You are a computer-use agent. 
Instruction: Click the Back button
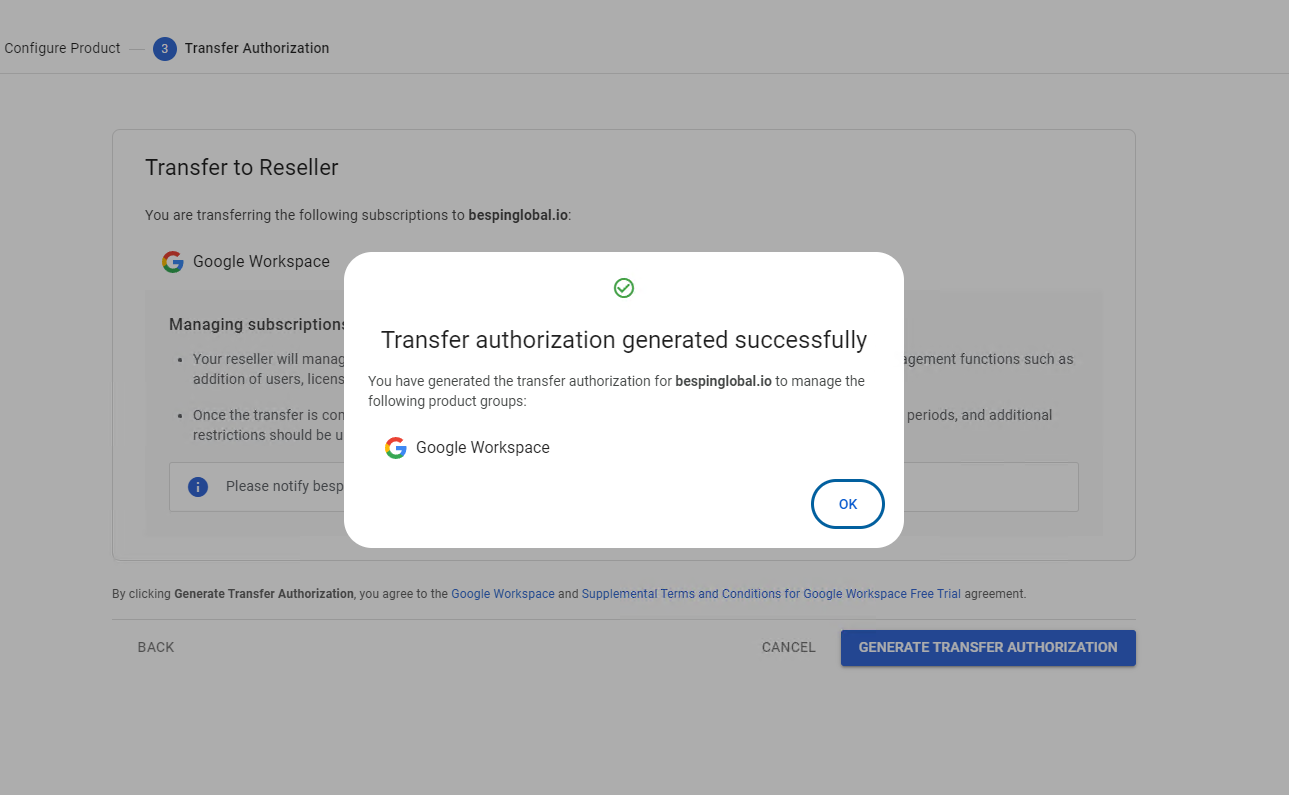click(x=156, y=647)
